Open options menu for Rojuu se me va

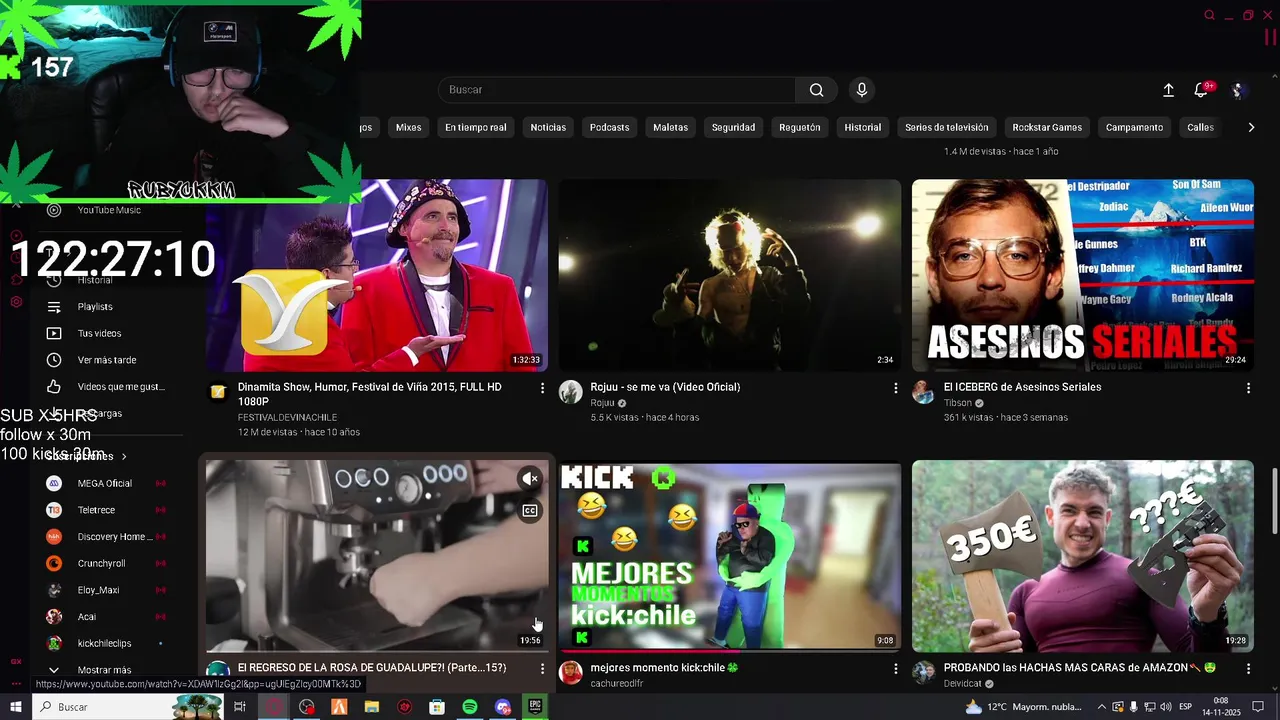coord(895,388)
